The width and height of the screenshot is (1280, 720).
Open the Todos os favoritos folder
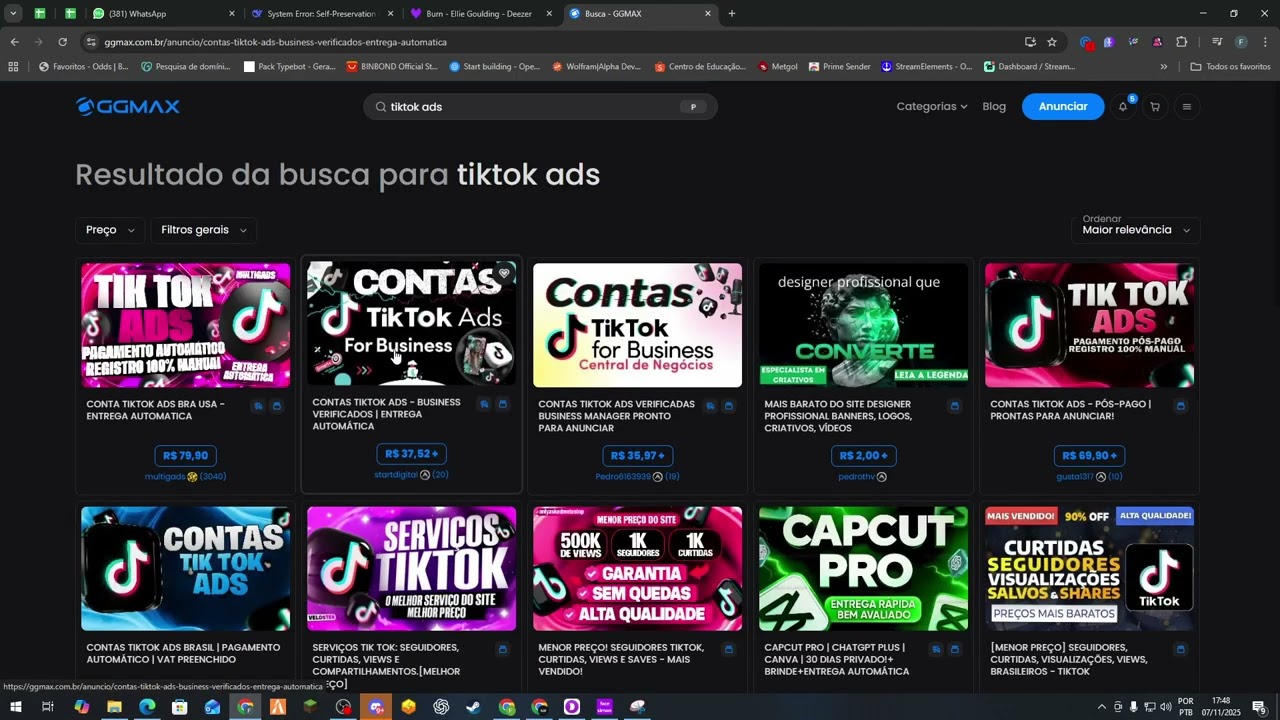[x=1230, y=67]
